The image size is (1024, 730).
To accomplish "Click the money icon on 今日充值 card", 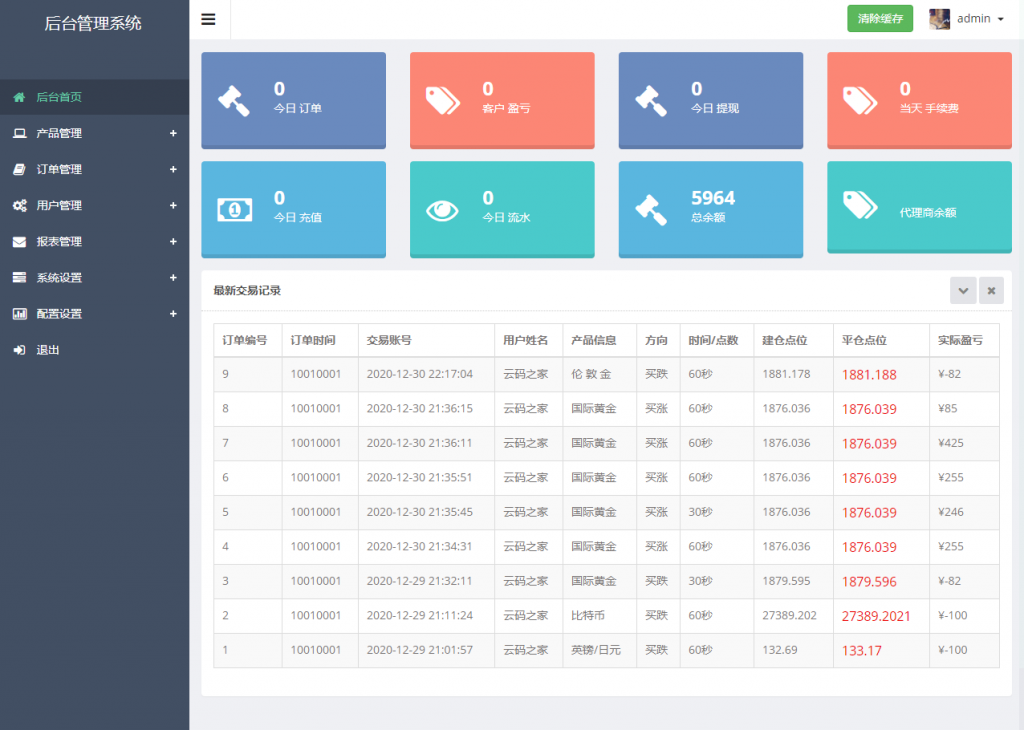I will pos(234,209).
